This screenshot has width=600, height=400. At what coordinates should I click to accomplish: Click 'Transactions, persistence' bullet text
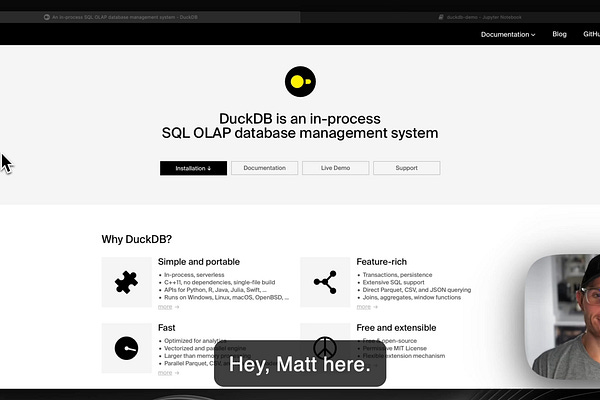[397, 275]
